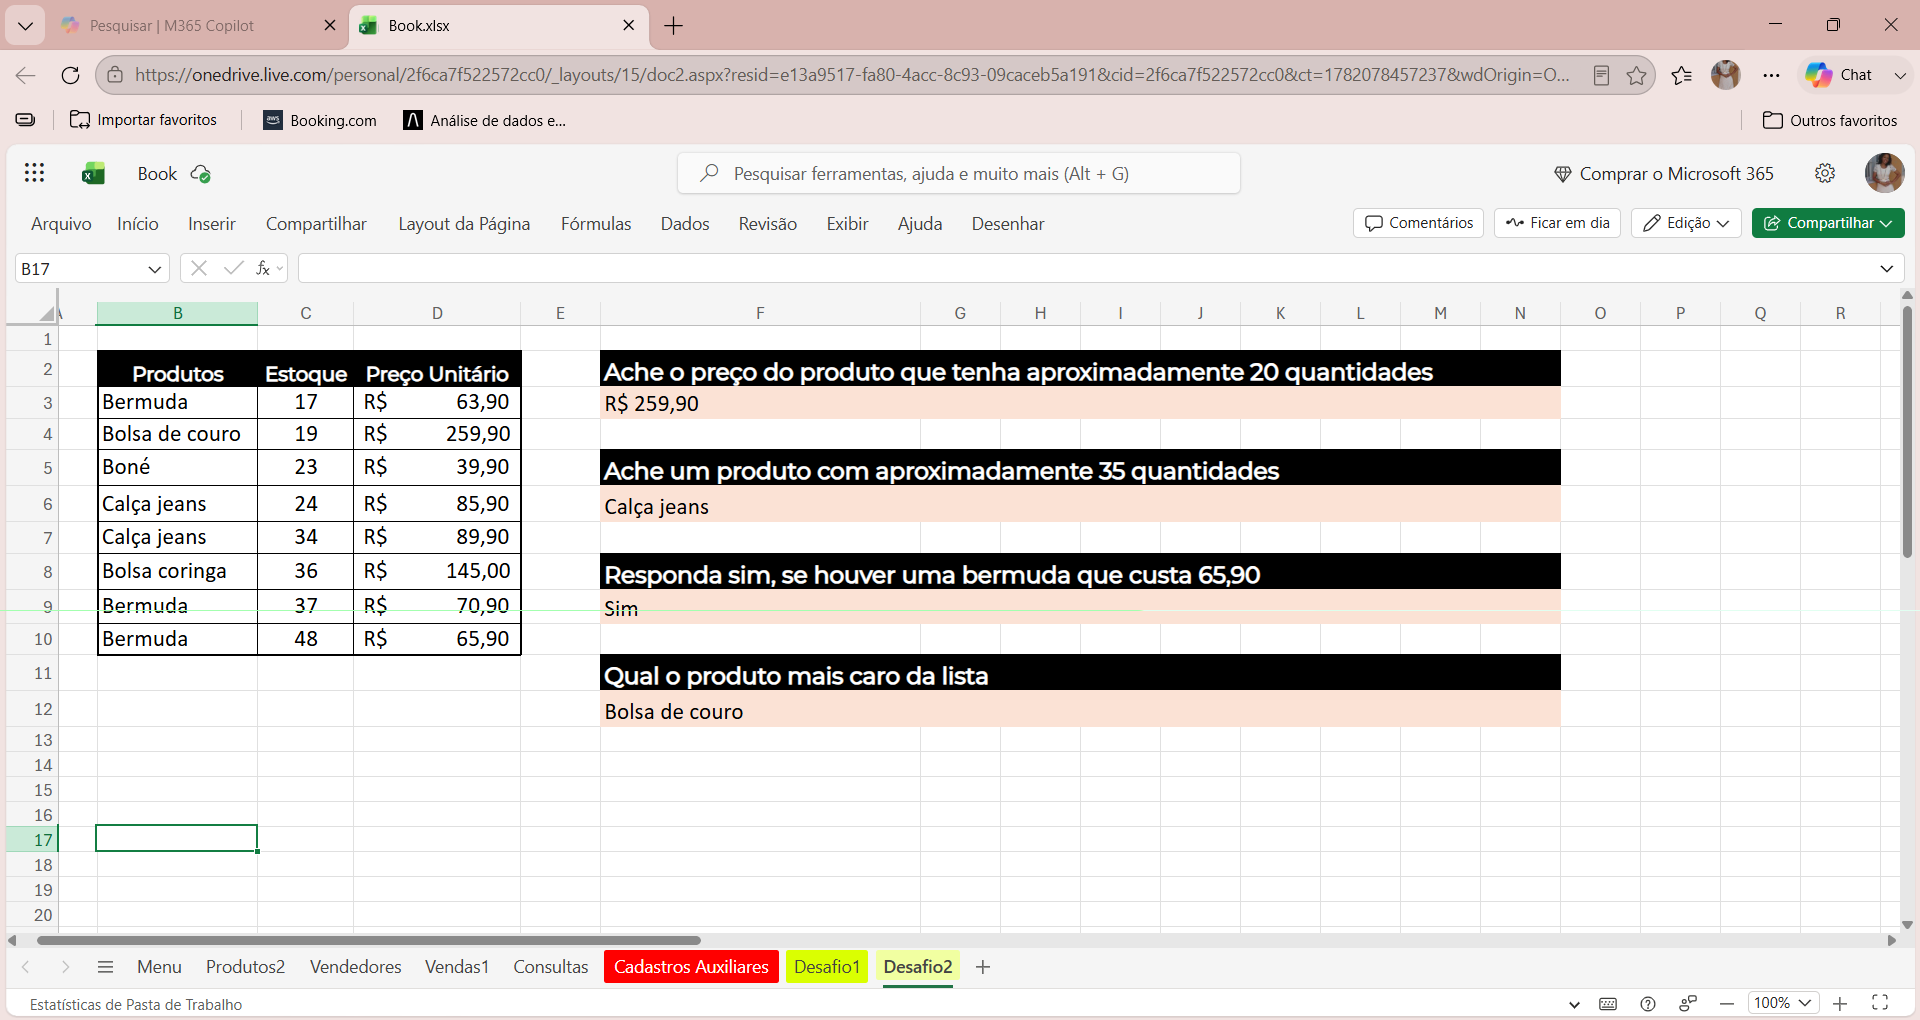Switch to the Desafio1 sheet tab
Viewport: 1920px width, 1020px height.
point(827,967)
